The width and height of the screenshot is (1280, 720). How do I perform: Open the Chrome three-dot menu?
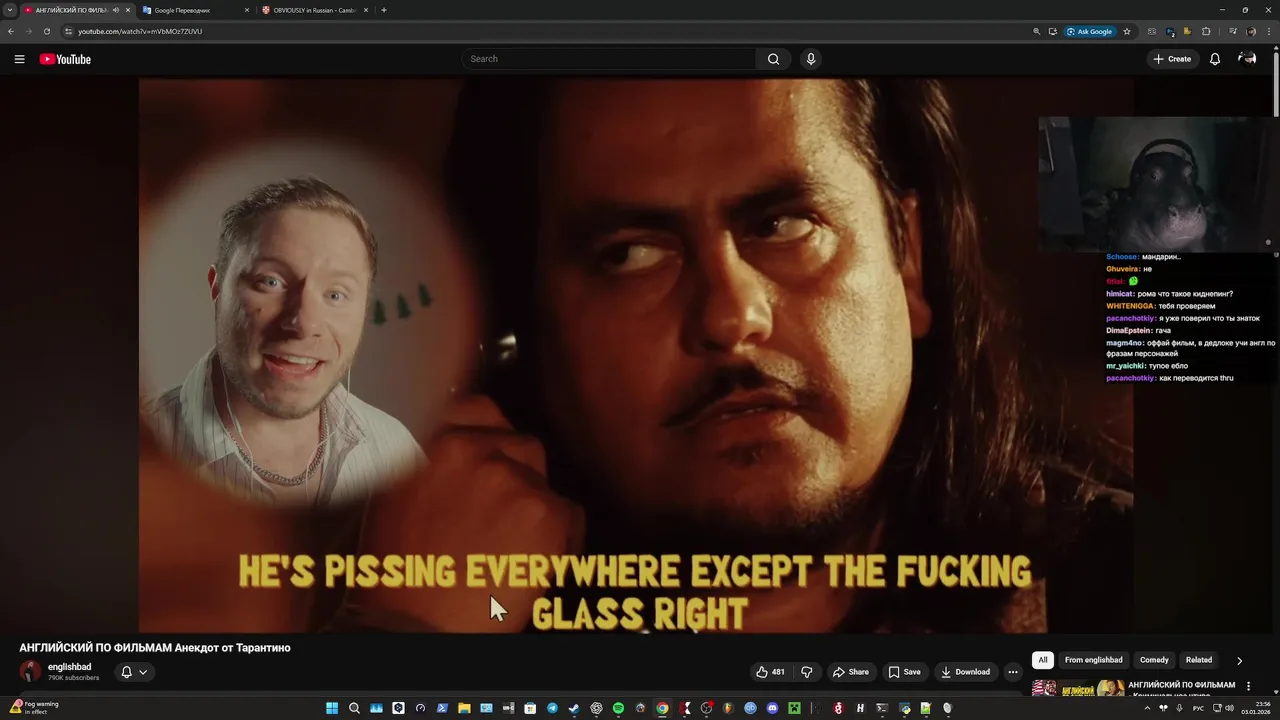(x=1269, y=31)
